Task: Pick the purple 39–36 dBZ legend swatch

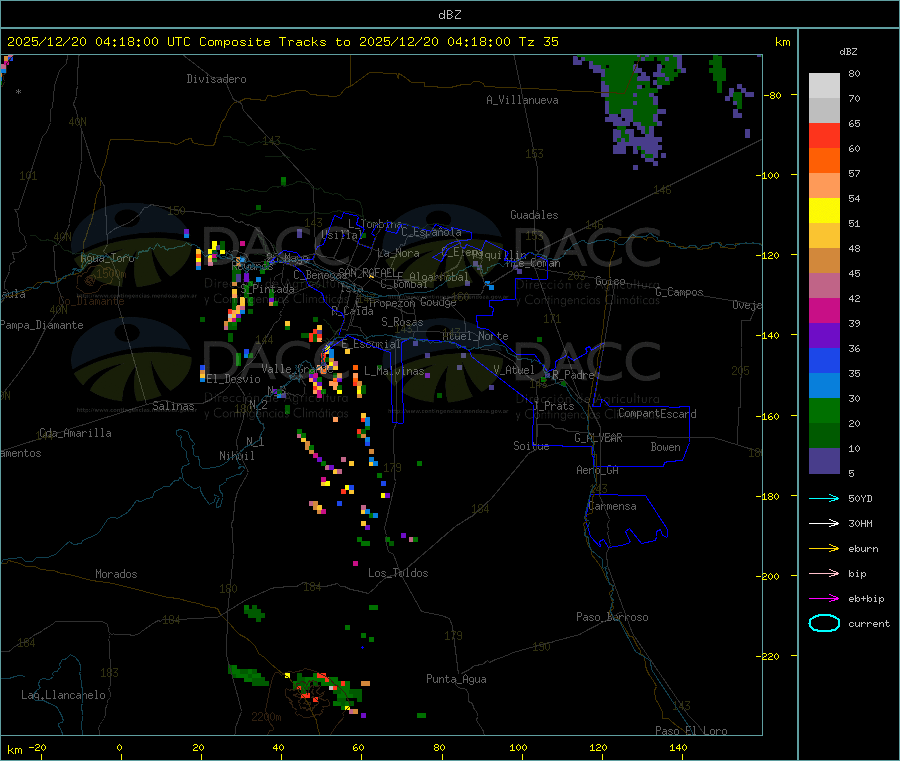Action: click(x=824, y=336)
